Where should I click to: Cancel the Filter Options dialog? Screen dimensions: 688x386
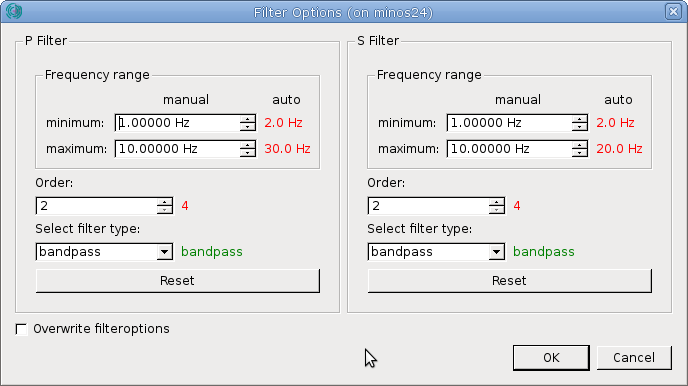click(634, 357)
